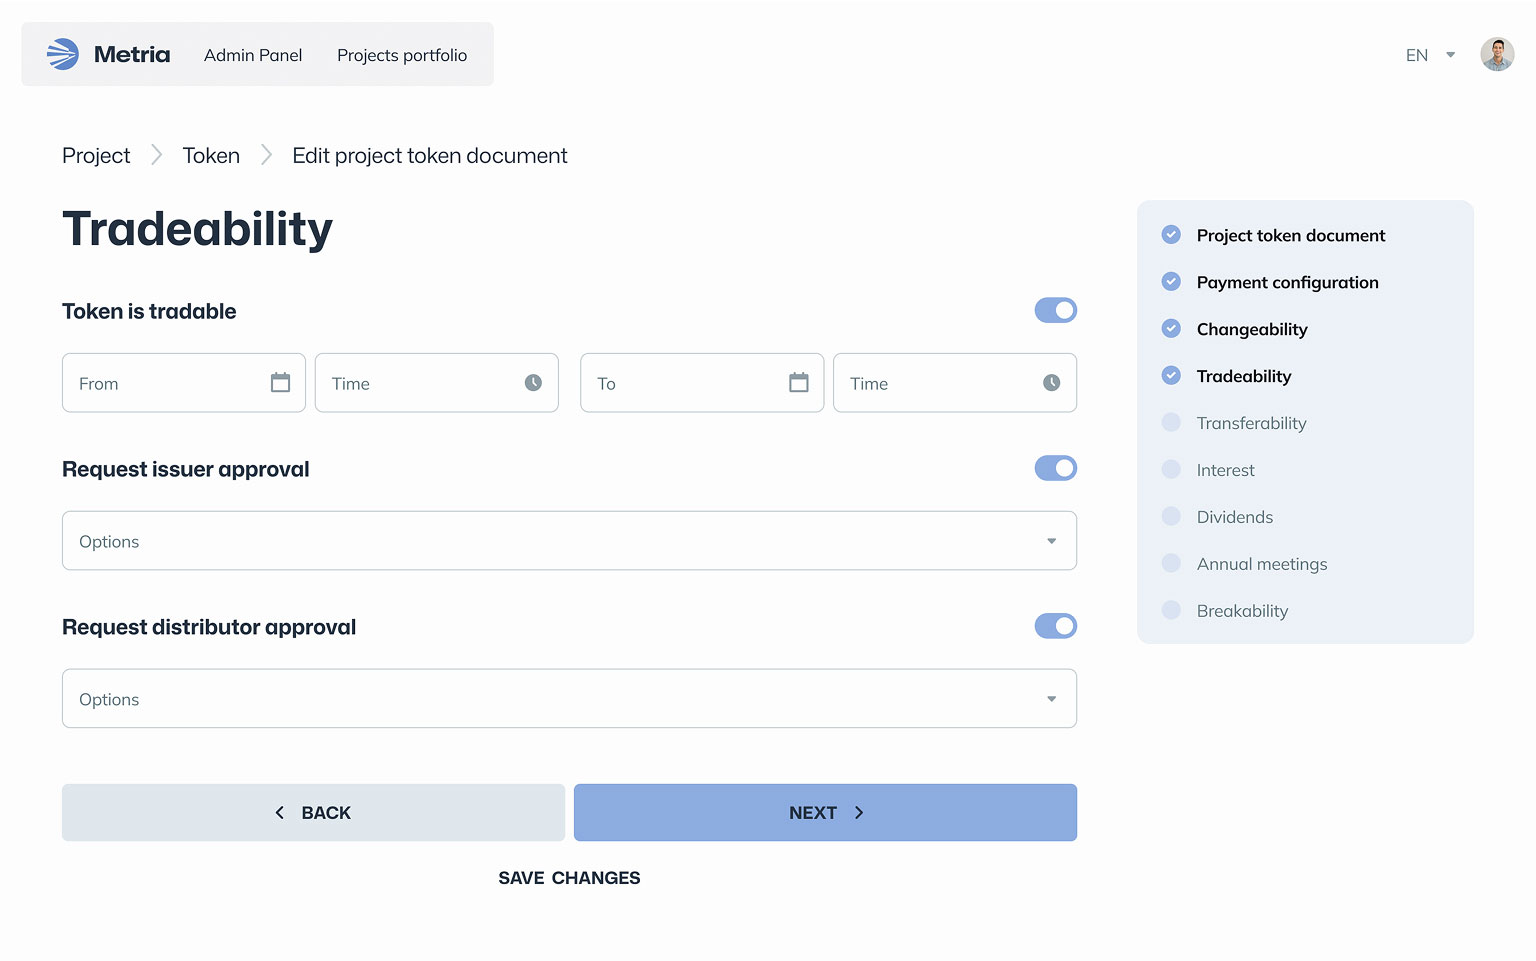Turn off Request issuer approval switch
The height and width of the screenshot is (961, 1536).
point(1055,469)
